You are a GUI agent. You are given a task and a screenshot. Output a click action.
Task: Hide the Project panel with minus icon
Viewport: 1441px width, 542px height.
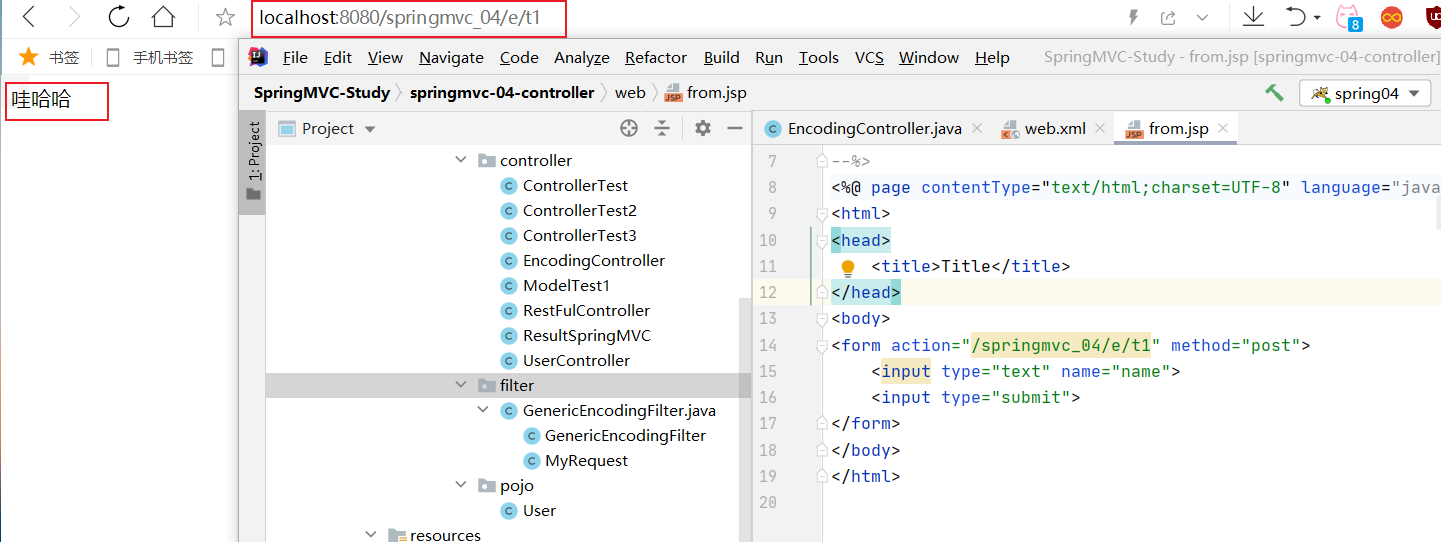click(735, 128)
